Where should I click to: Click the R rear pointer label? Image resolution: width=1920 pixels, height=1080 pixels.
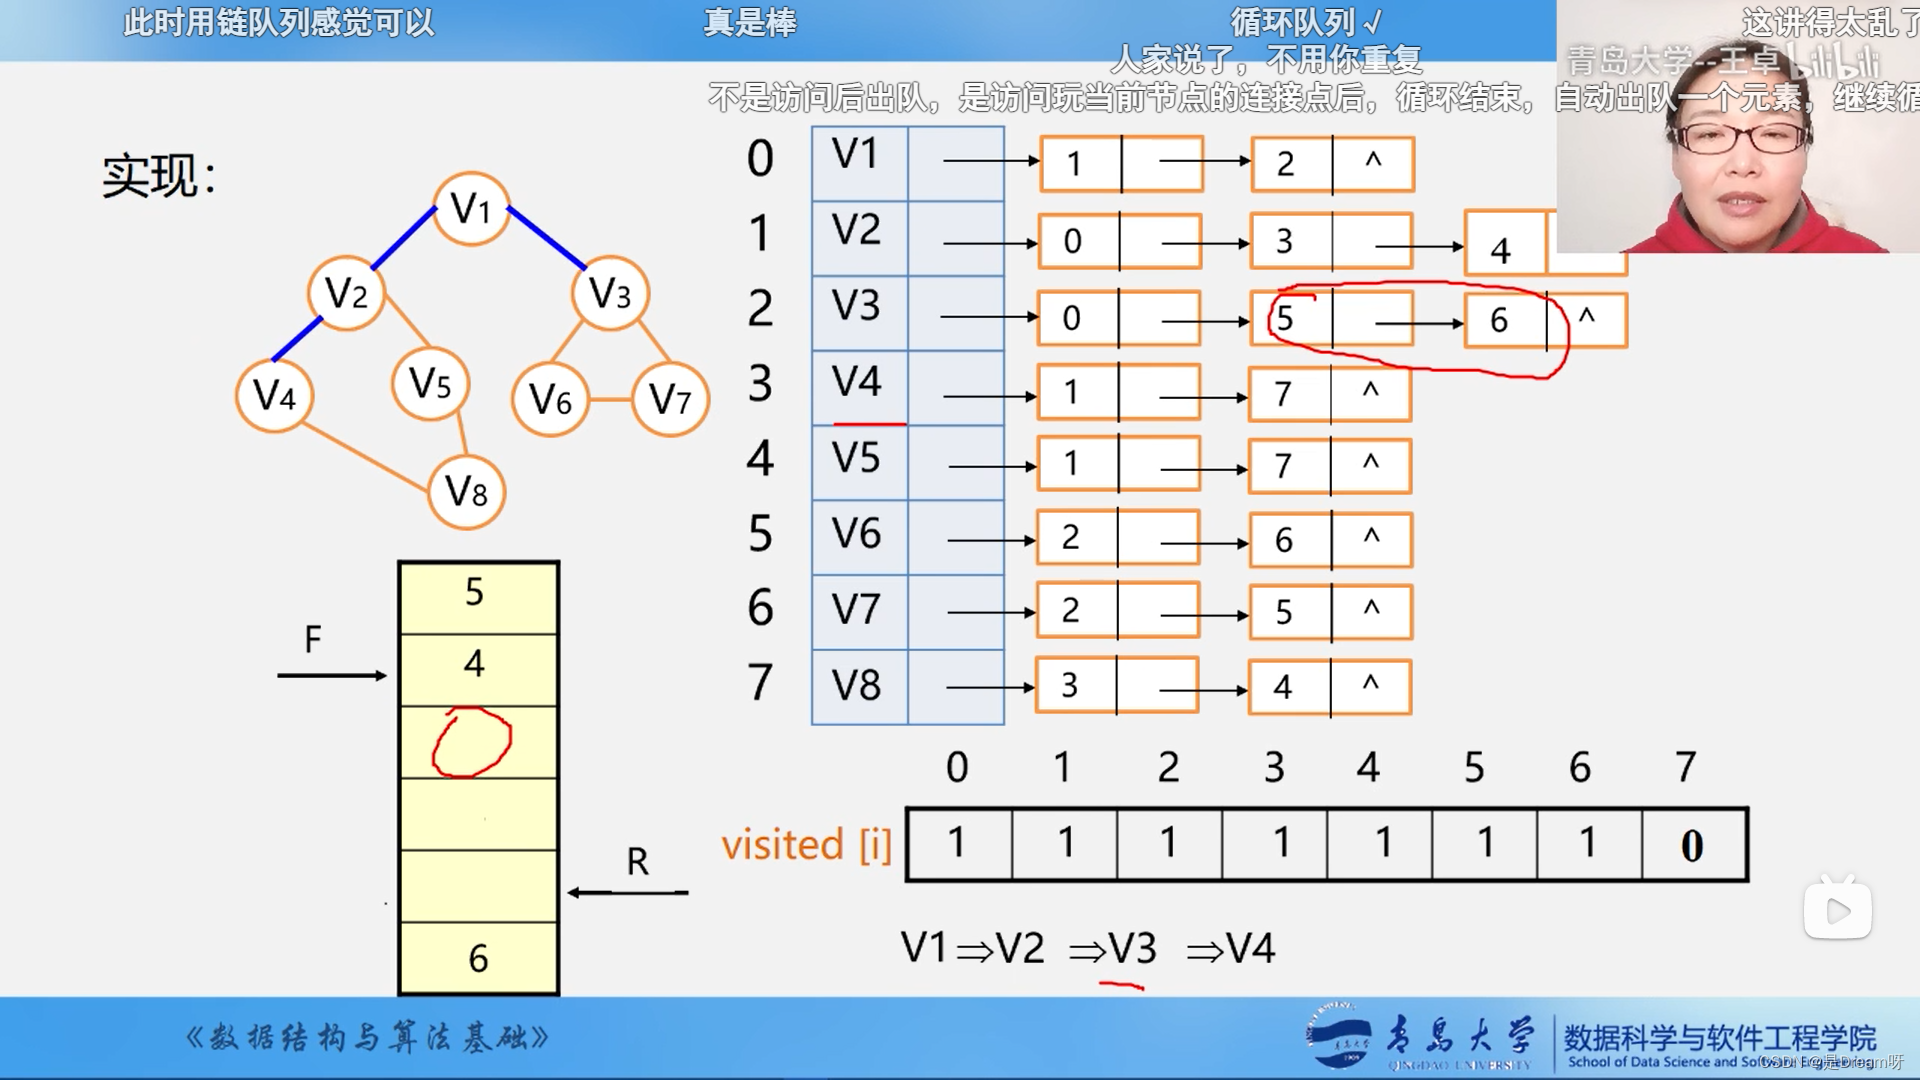pyautogui.click(x=638, y=862)
